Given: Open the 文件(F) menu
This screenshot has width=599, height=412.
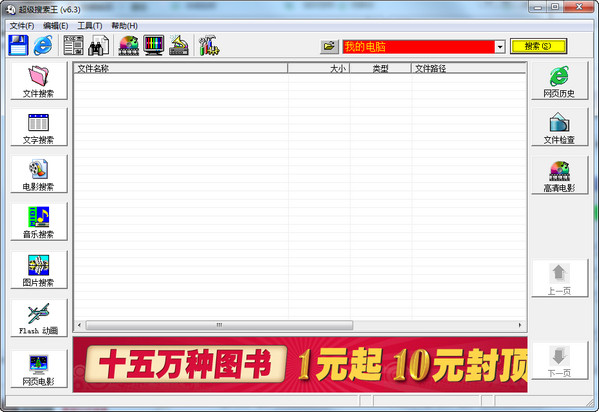Looking at the screenshot, I should pyautogui.click(x=22, y=26).
